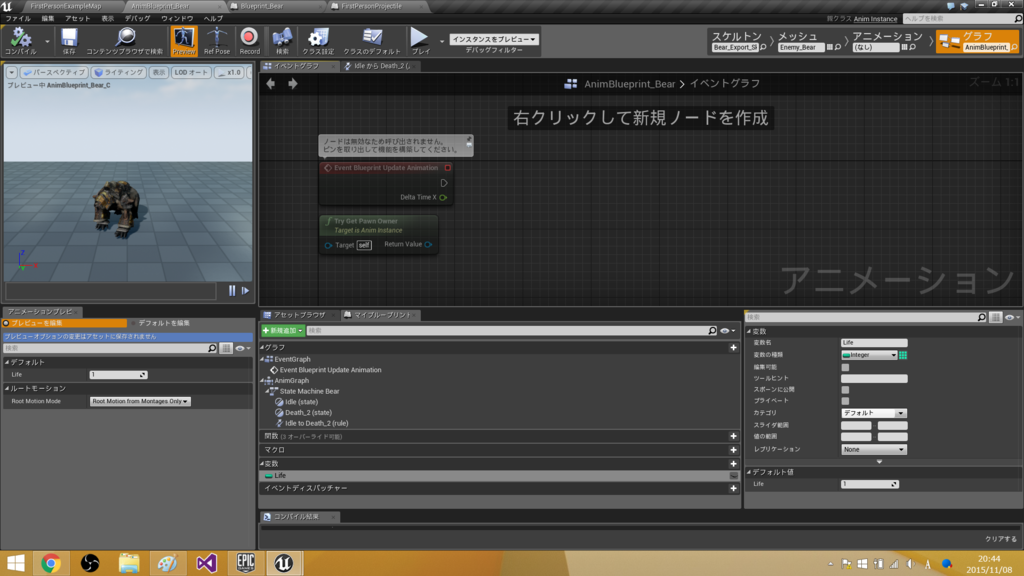Select Idle to Death_2 (rule) tree item
This screenshot has height=576, width=1024.
click(x=316, y=423)
